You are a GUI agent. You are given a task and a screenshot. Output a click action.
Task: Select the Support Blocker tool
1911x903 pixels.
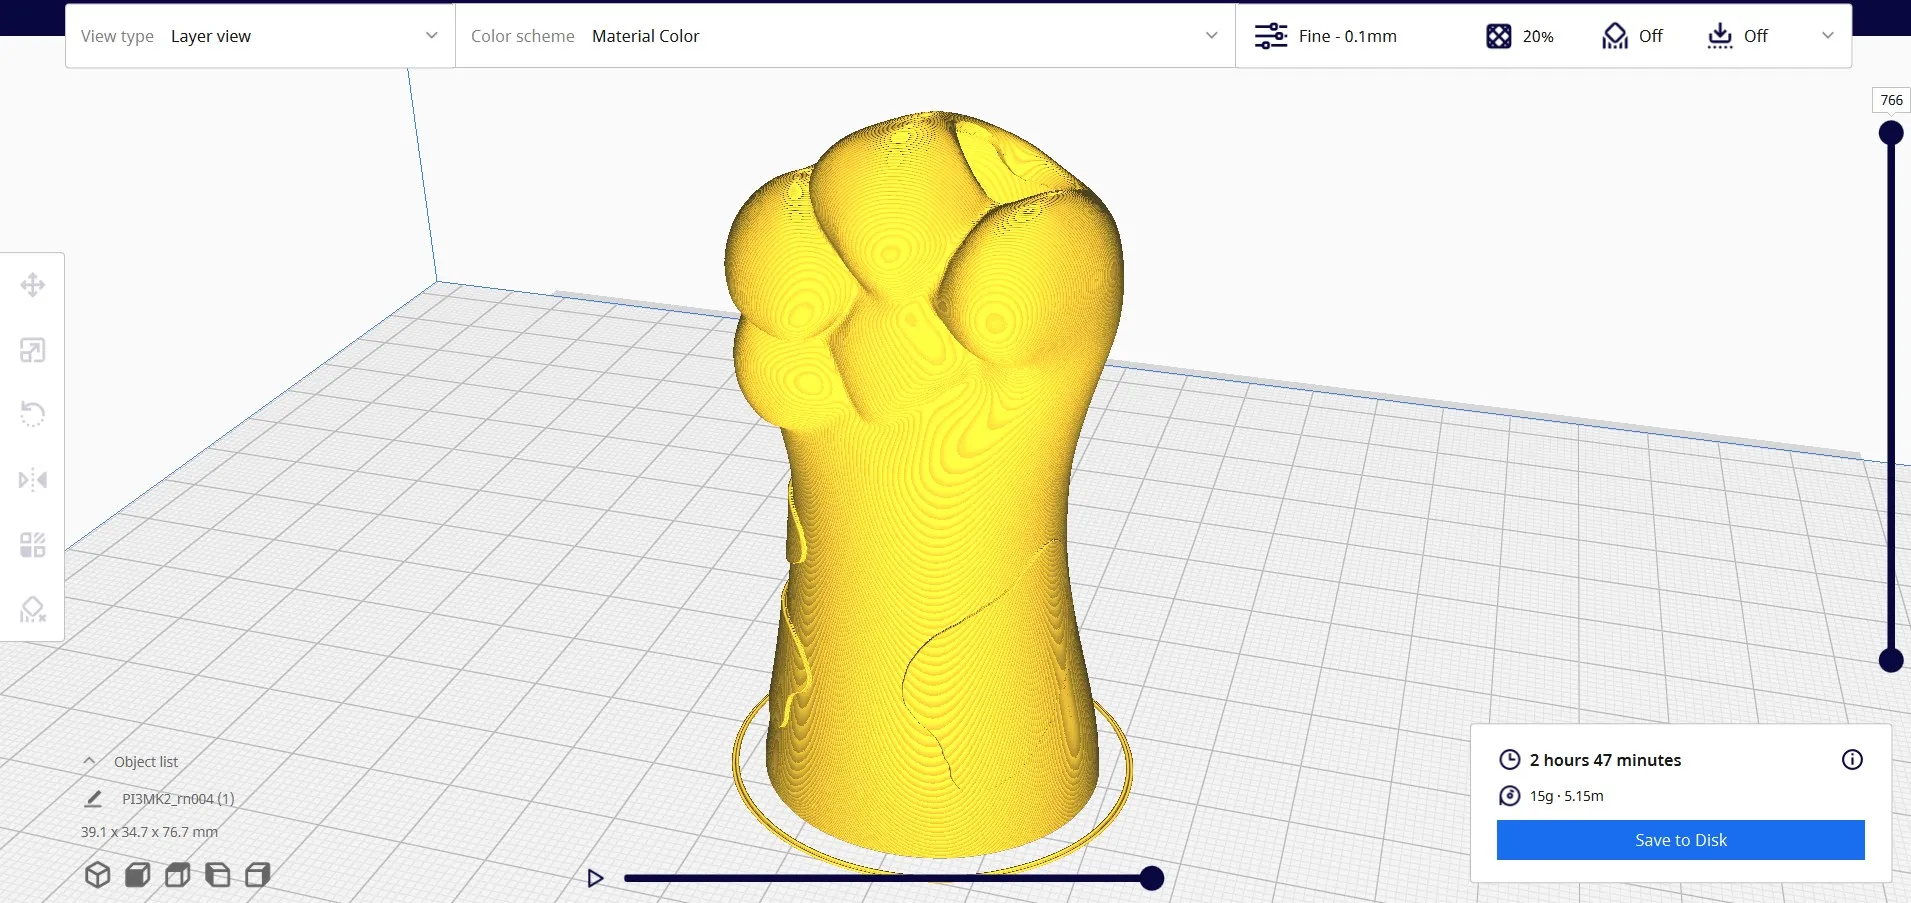tap(33, 609)
